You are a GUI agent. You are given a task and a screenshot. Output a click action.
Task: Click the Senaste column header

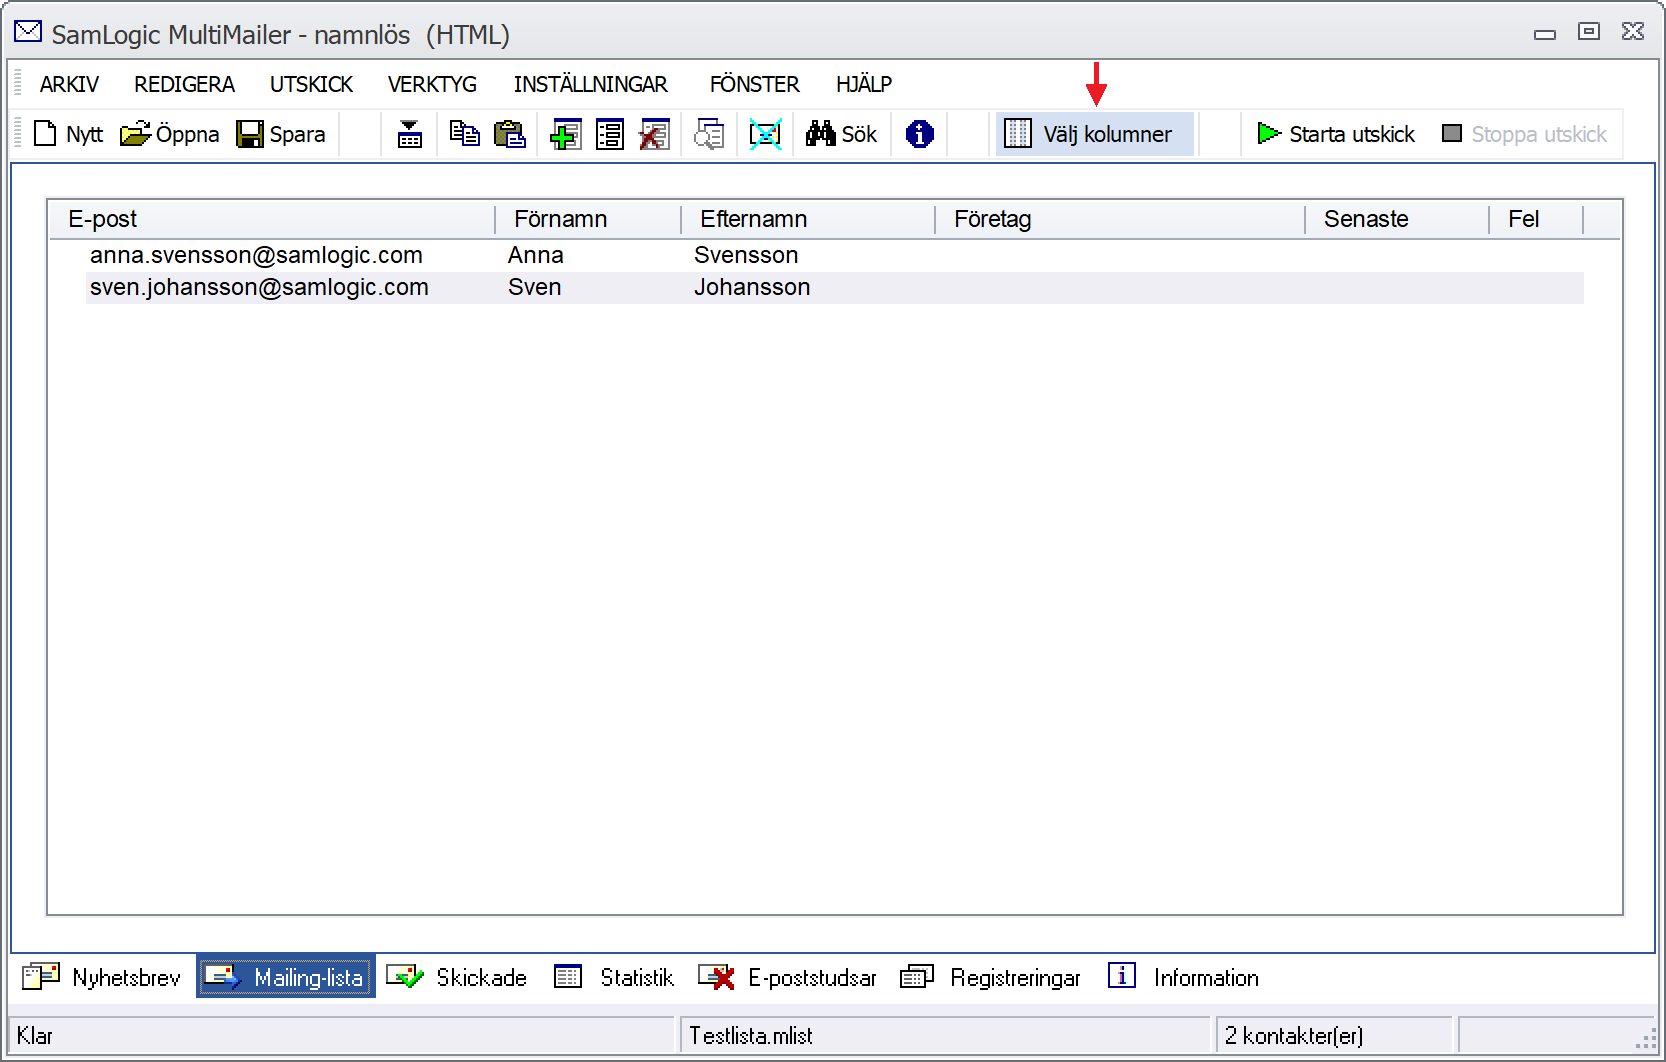point(1397,219)
